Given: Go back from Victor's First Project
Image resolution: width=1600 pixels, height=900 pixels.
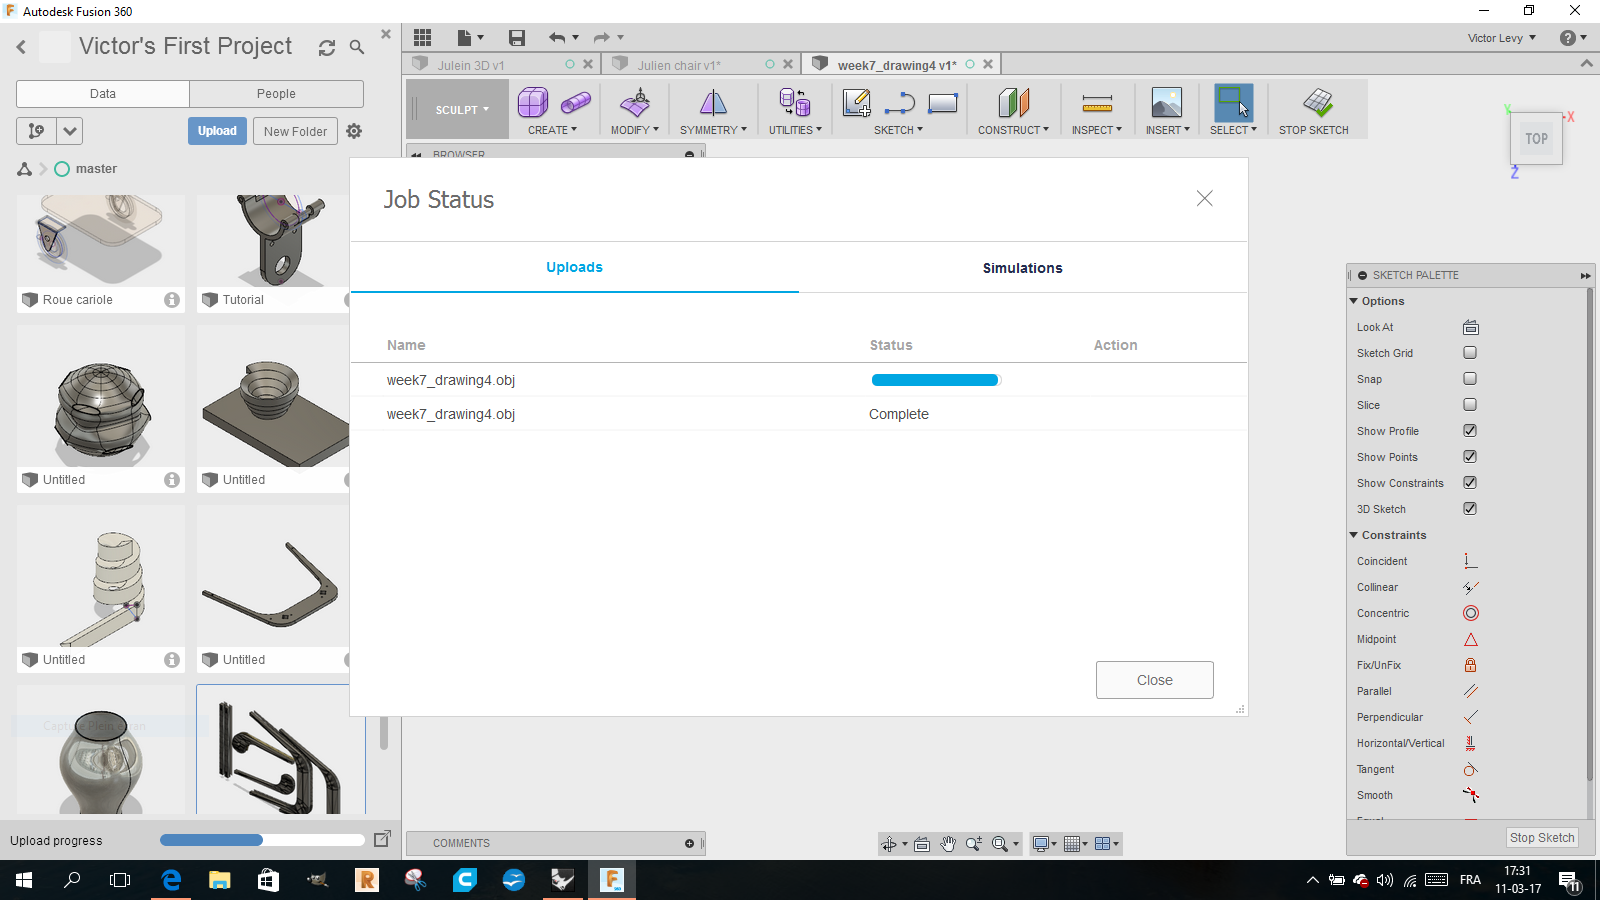Looking at the screenshot, I should 21,47.
